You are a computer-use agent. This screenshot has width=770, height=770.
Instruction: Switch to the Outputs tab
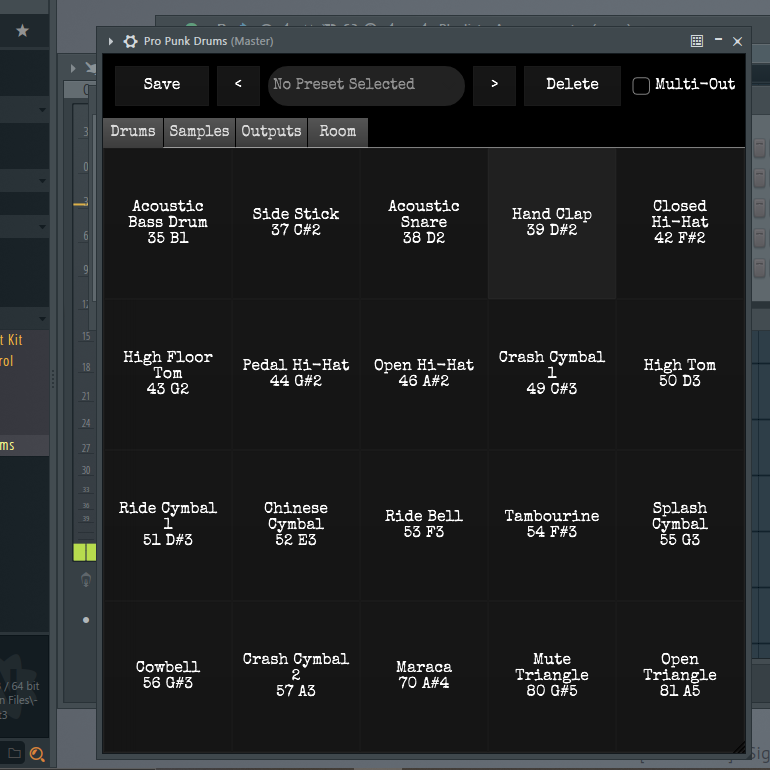pos(271,132)
